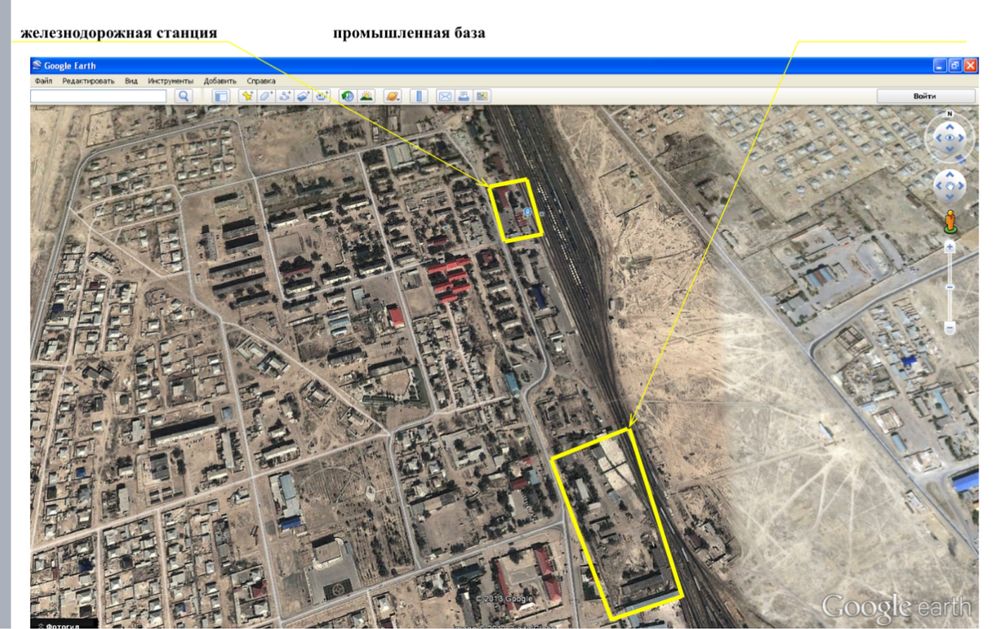Open the Справка menu
Screen dimensions: 1000x629
pyautogui.click(x=261, y=81)
